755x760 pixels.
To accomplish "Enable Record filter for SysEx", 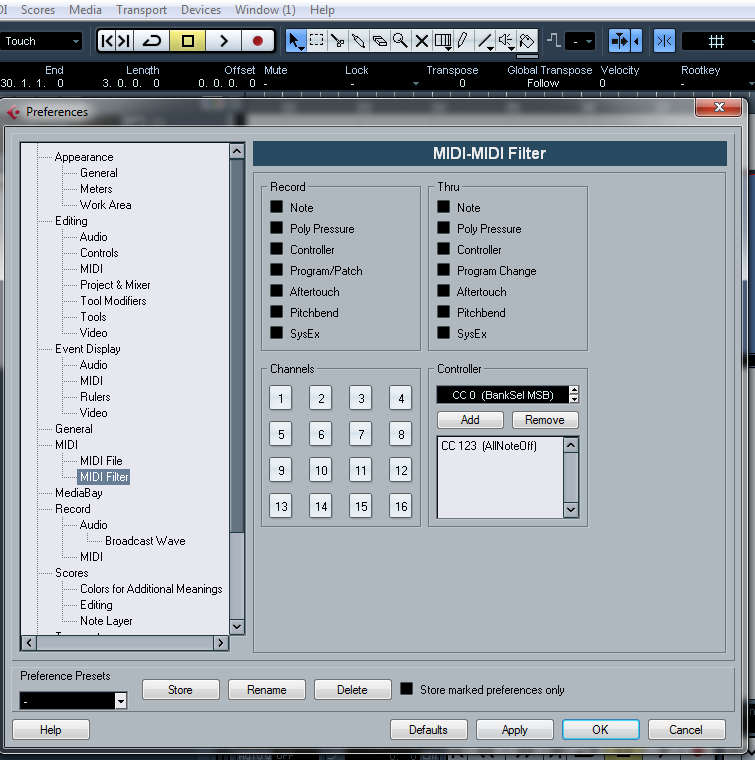I will [x=276, y=332].
